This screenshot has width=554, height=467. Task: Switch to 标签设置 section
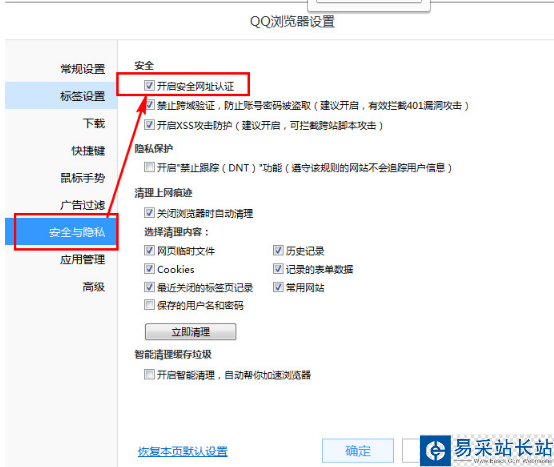click(61, 96)
